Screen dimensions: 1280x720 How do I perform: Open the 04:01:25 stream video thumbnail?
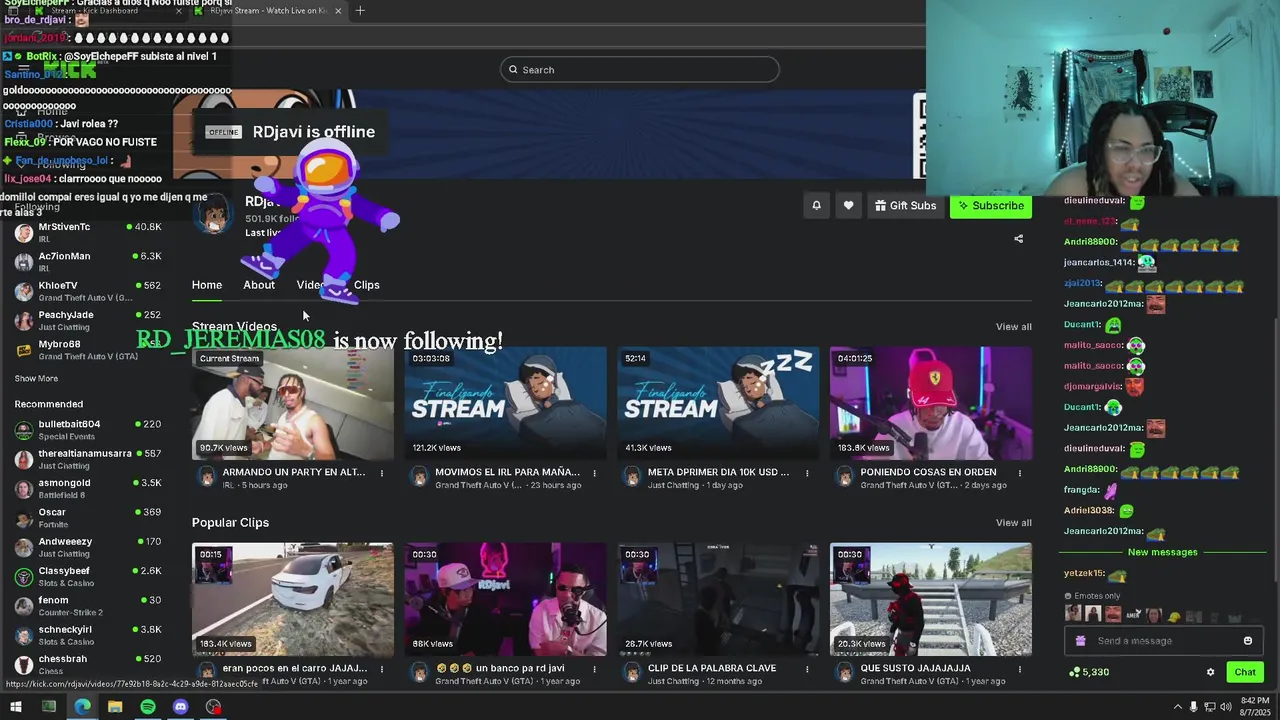pos(930,403)
